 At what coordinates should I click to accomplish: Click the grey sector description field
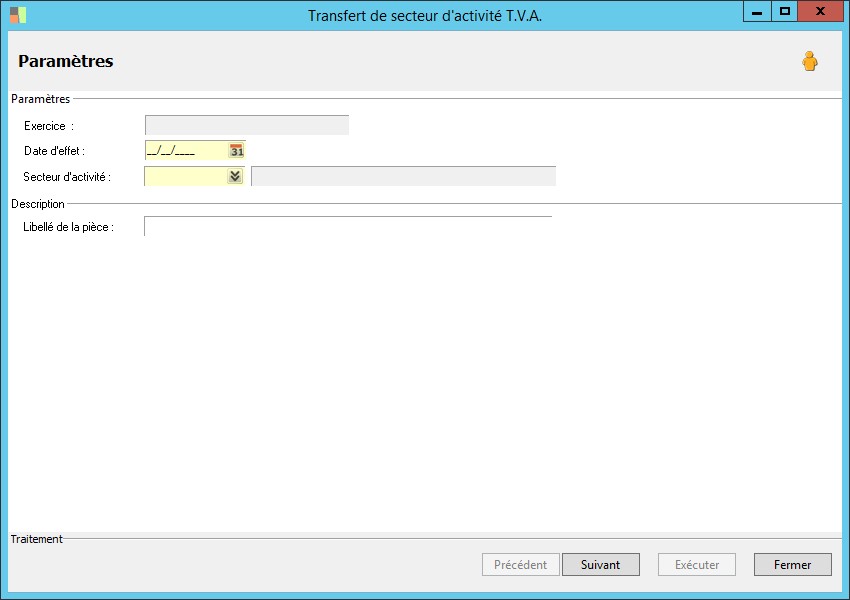point(403,176)
